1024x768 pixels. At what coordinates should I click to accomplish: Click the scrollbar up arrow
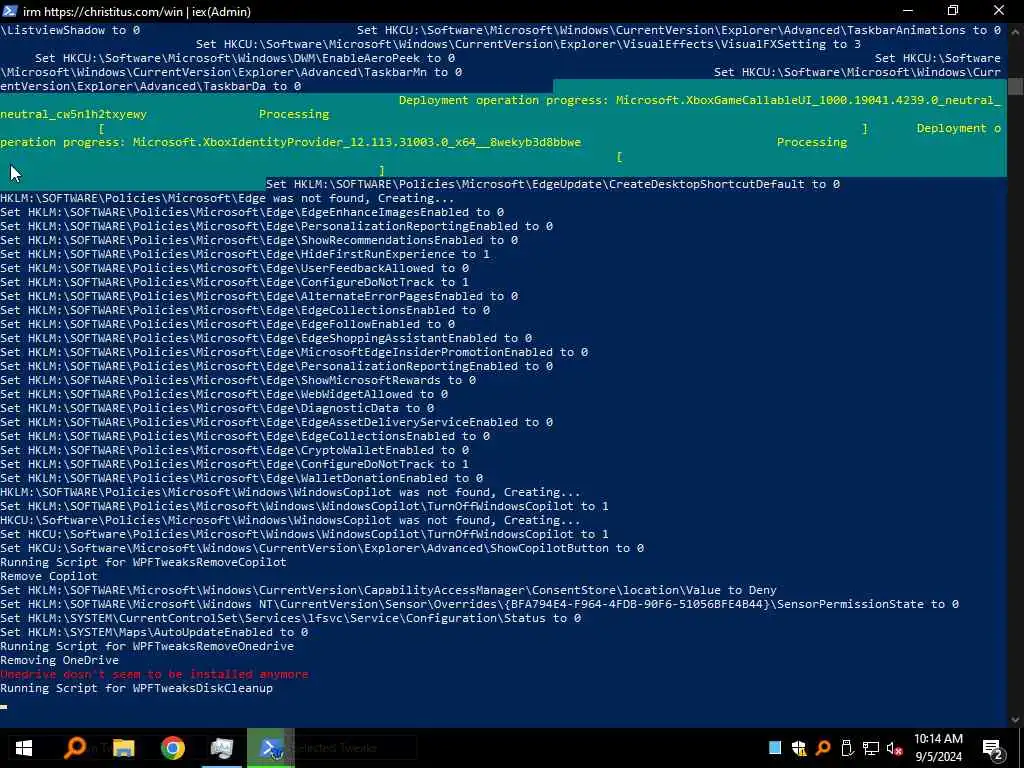coord(1016,29)
